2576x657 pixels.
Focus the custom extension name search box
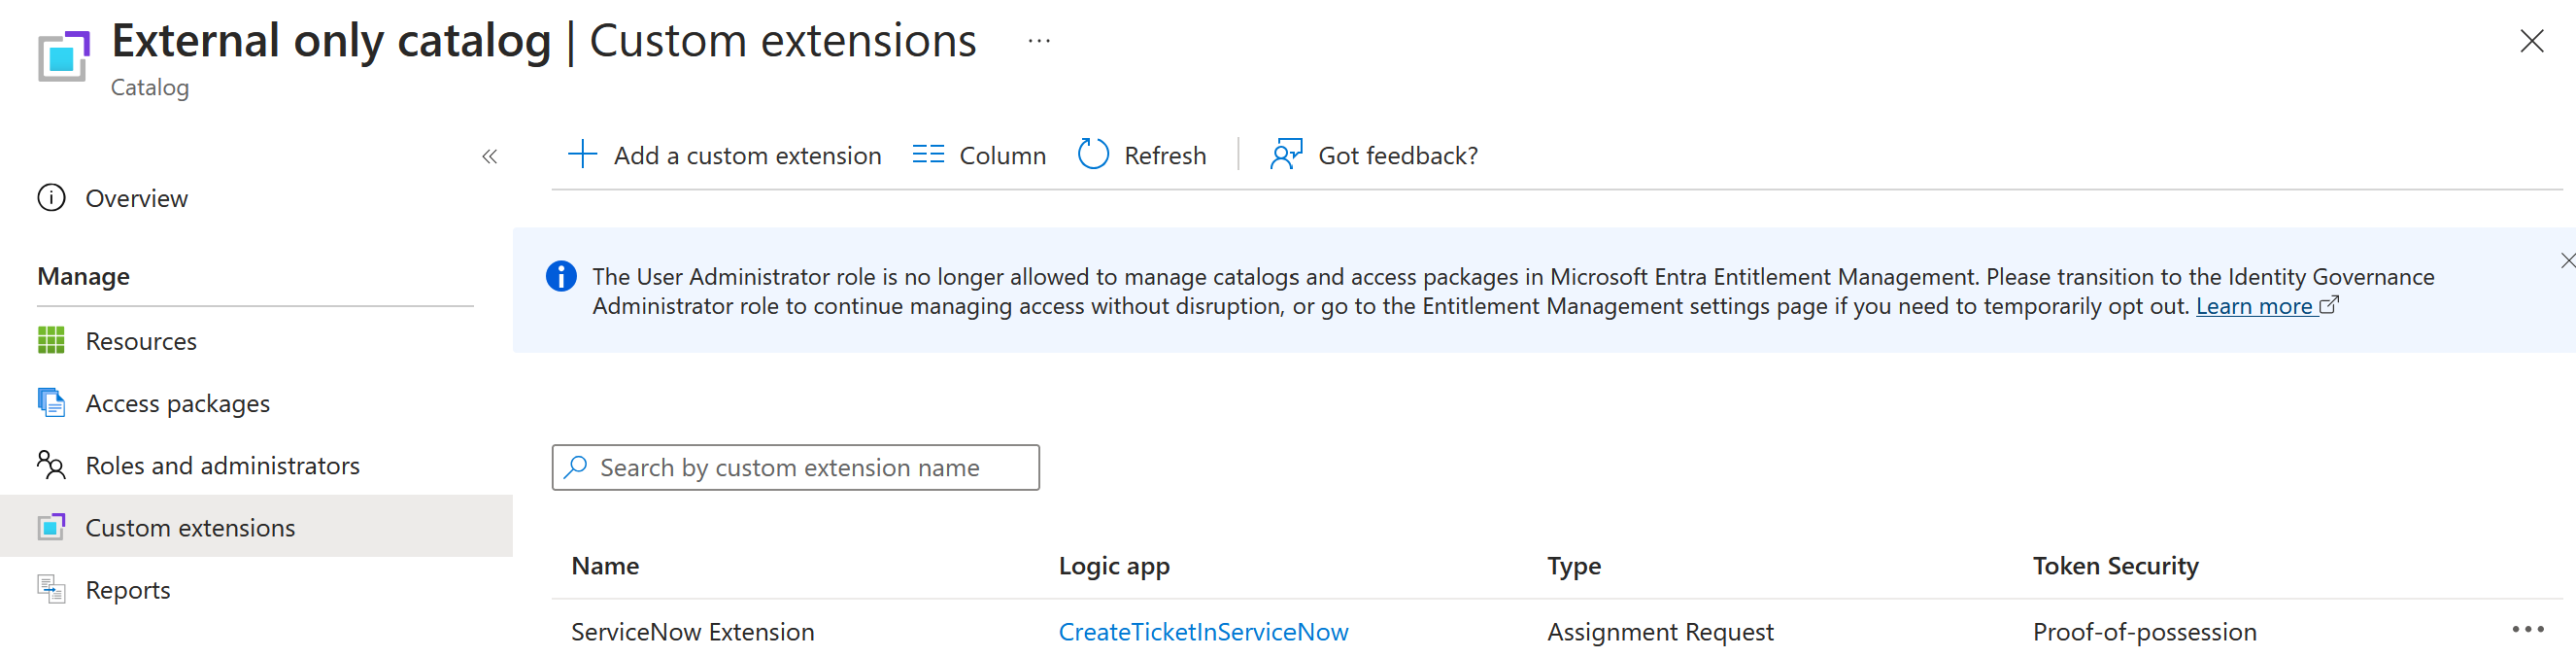[810, 467]
